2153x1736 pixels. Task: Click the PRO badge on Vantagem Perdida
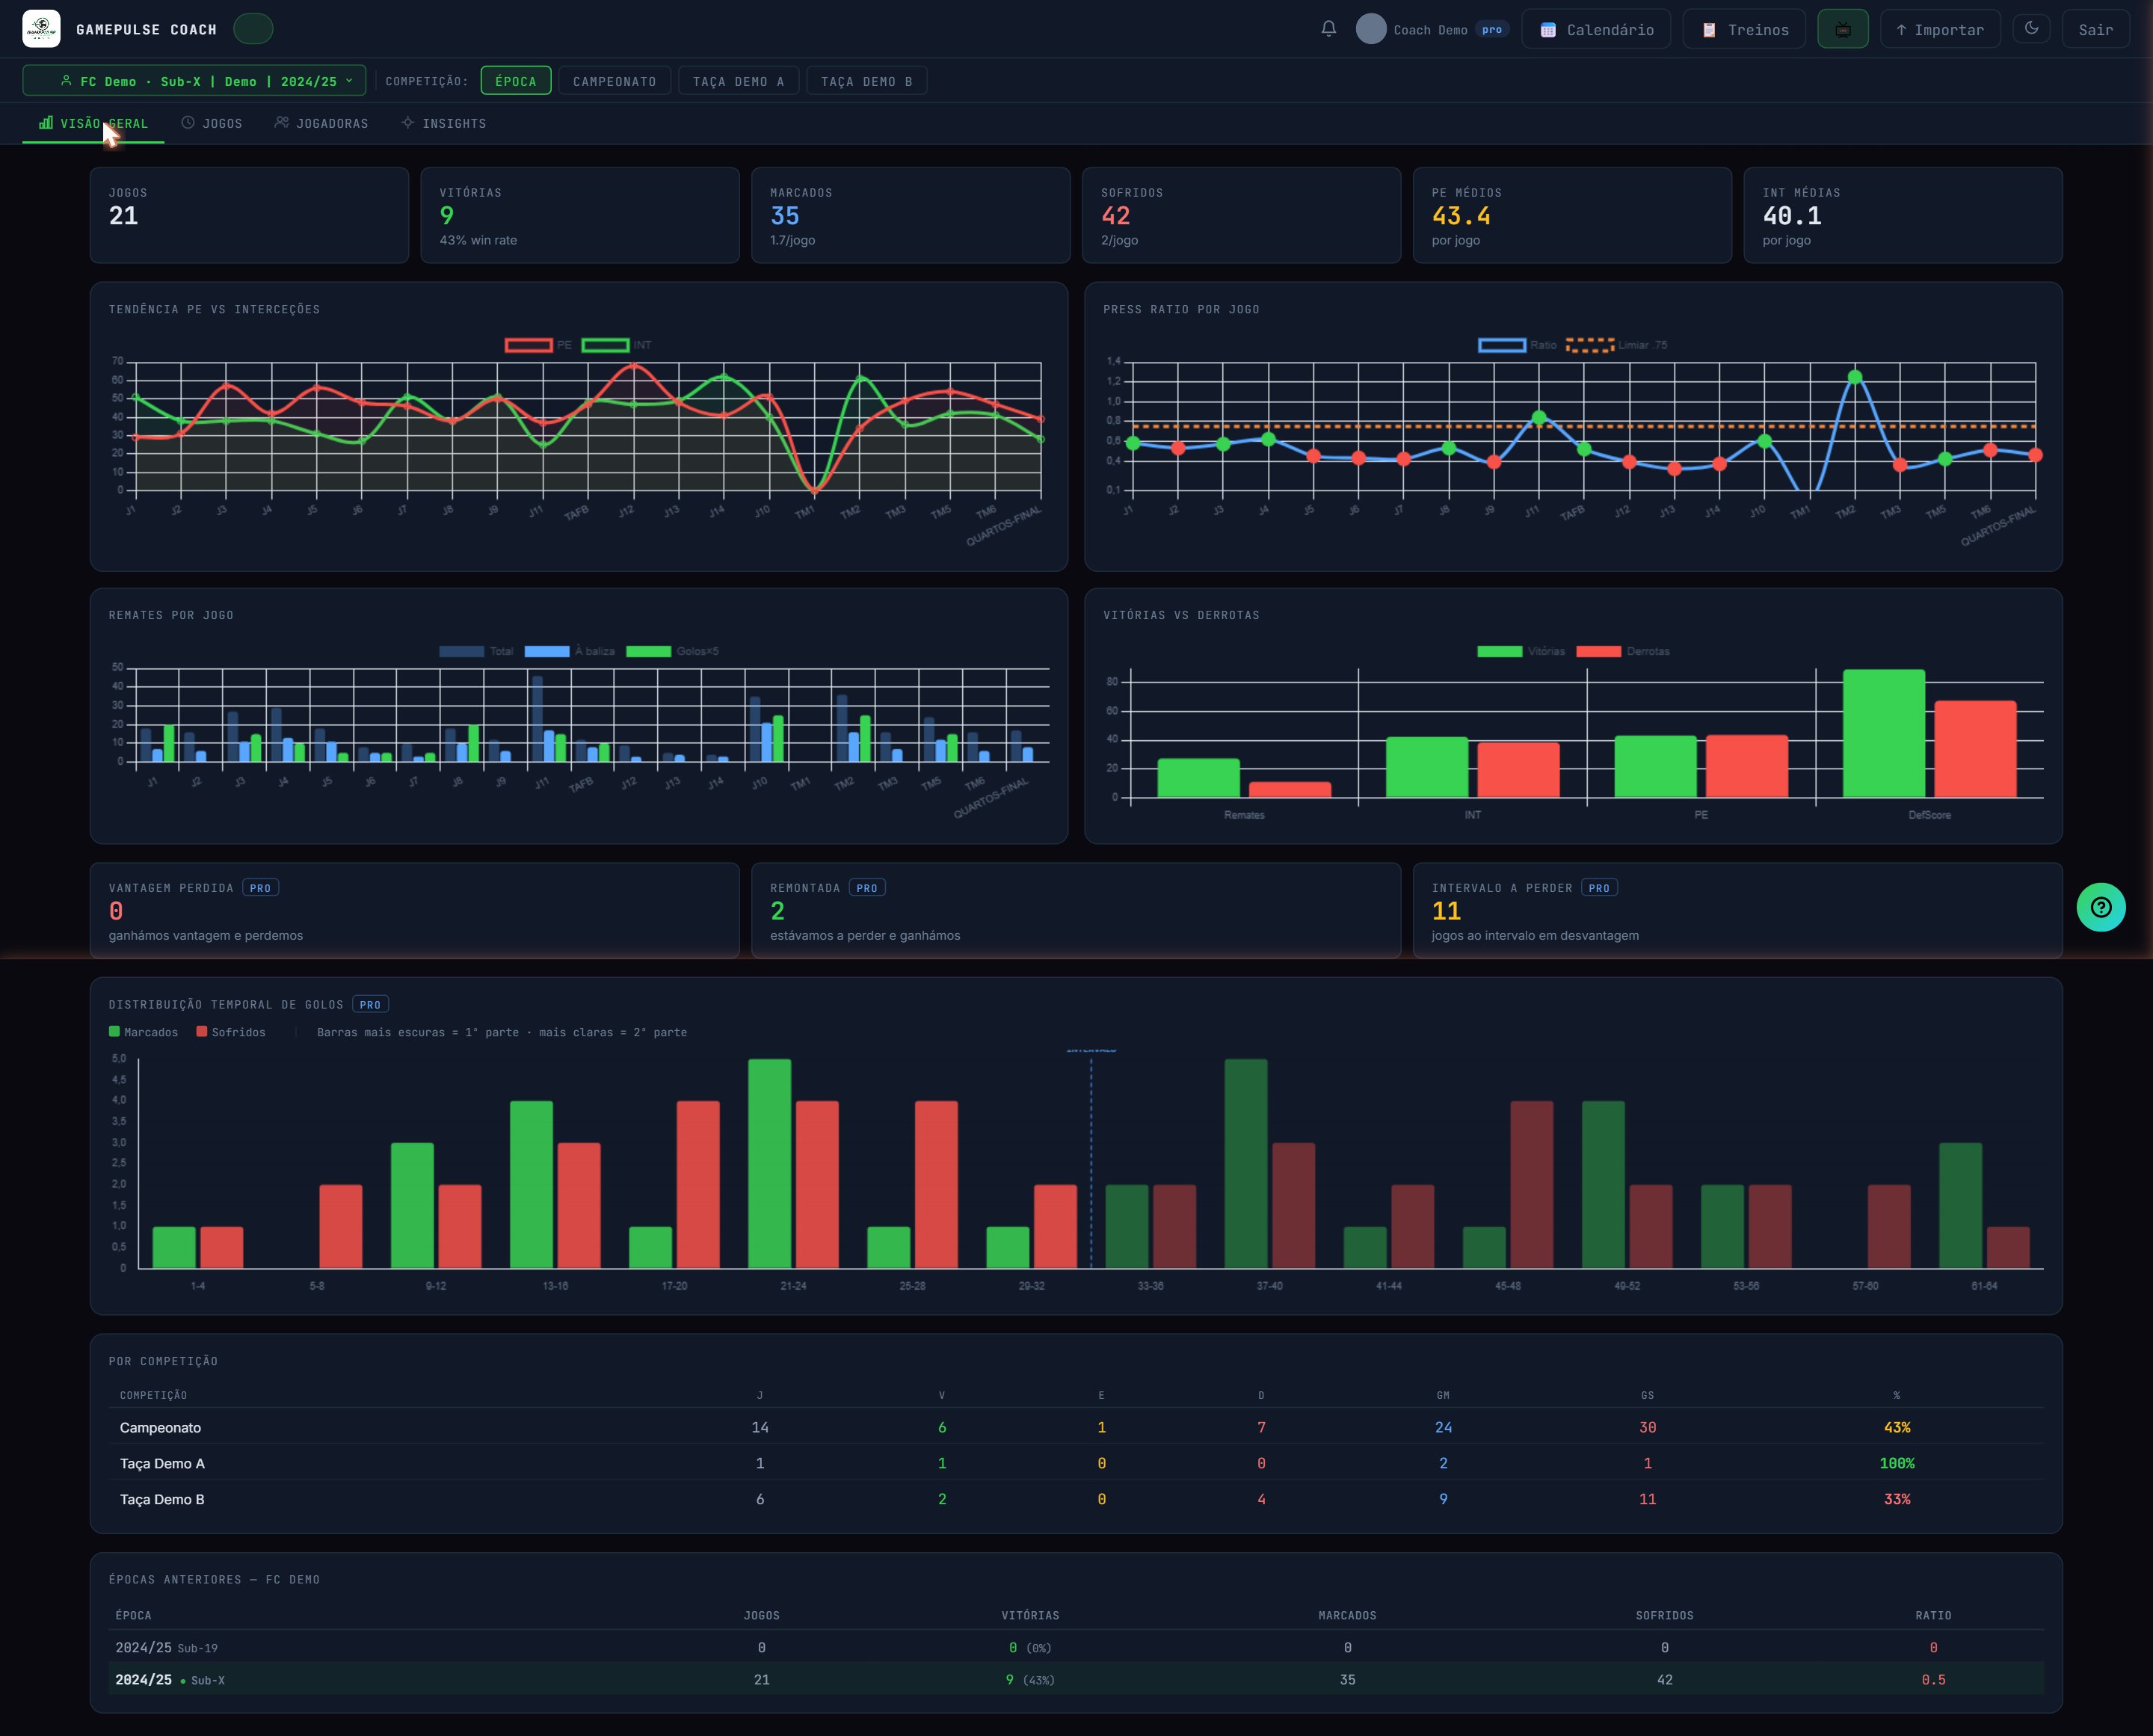click(x=260, y=888)
